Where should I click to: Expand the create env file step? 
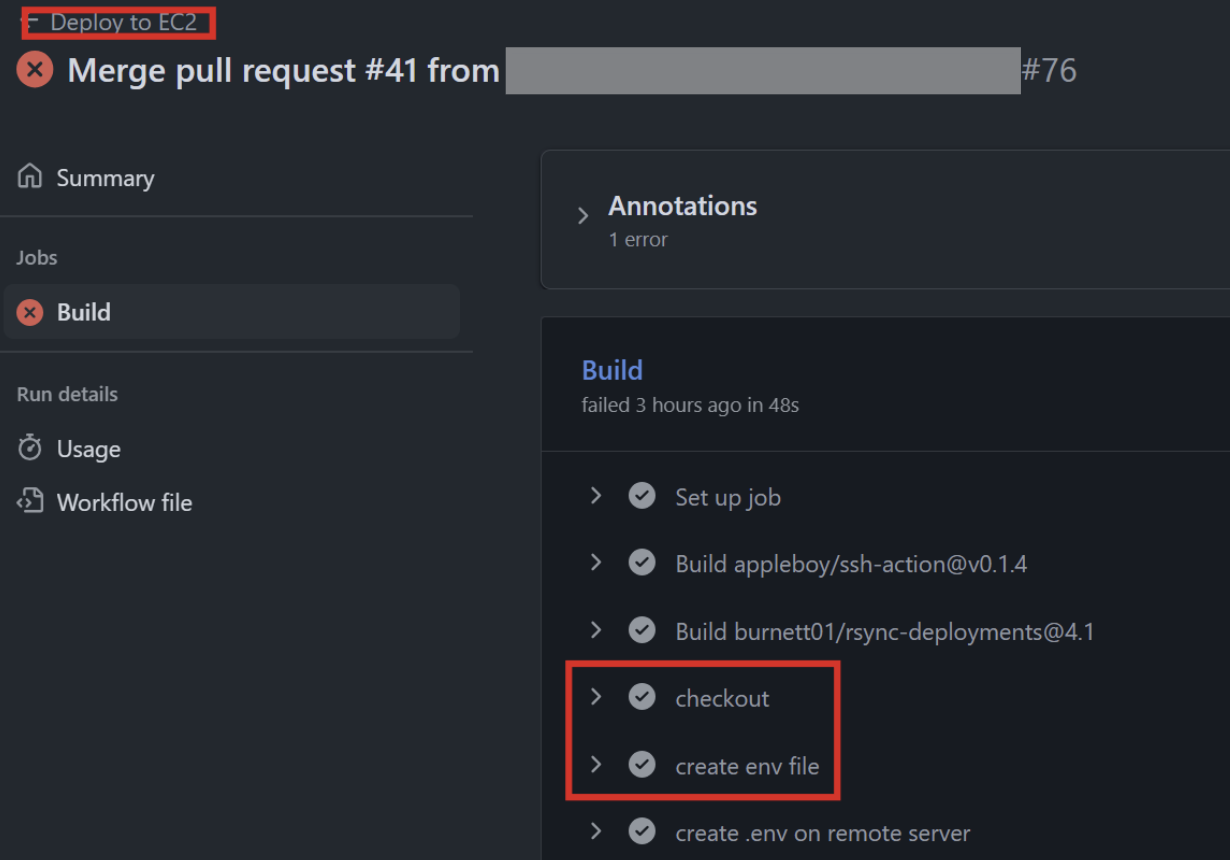point(596,765)
